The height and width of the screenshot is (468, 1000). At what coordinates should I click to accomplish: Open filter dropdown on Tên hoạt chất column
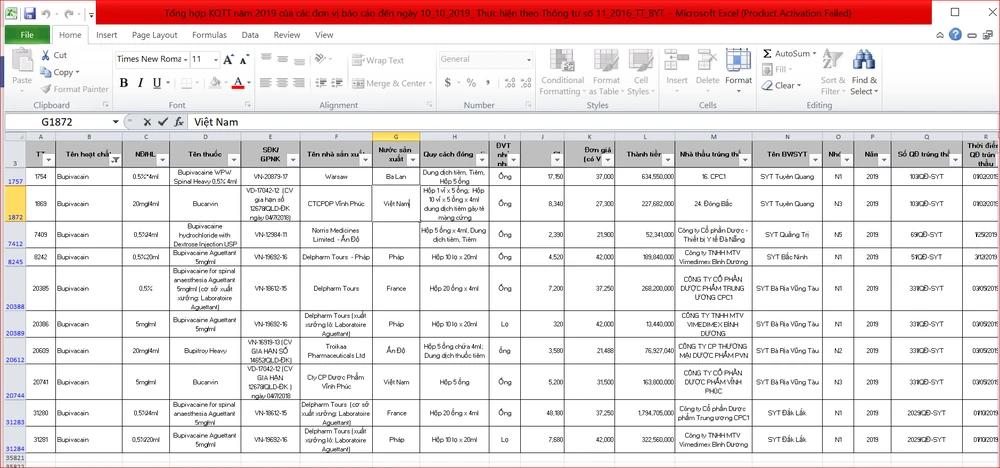pyautogui.click(x=116, y=159)
